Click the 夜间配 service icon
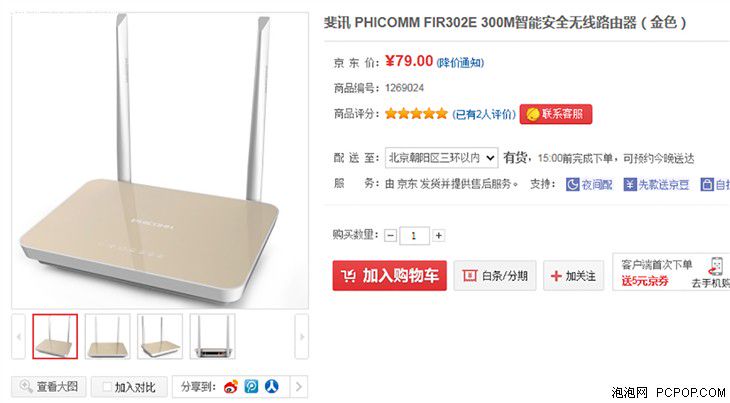 (x=572, y=185)
